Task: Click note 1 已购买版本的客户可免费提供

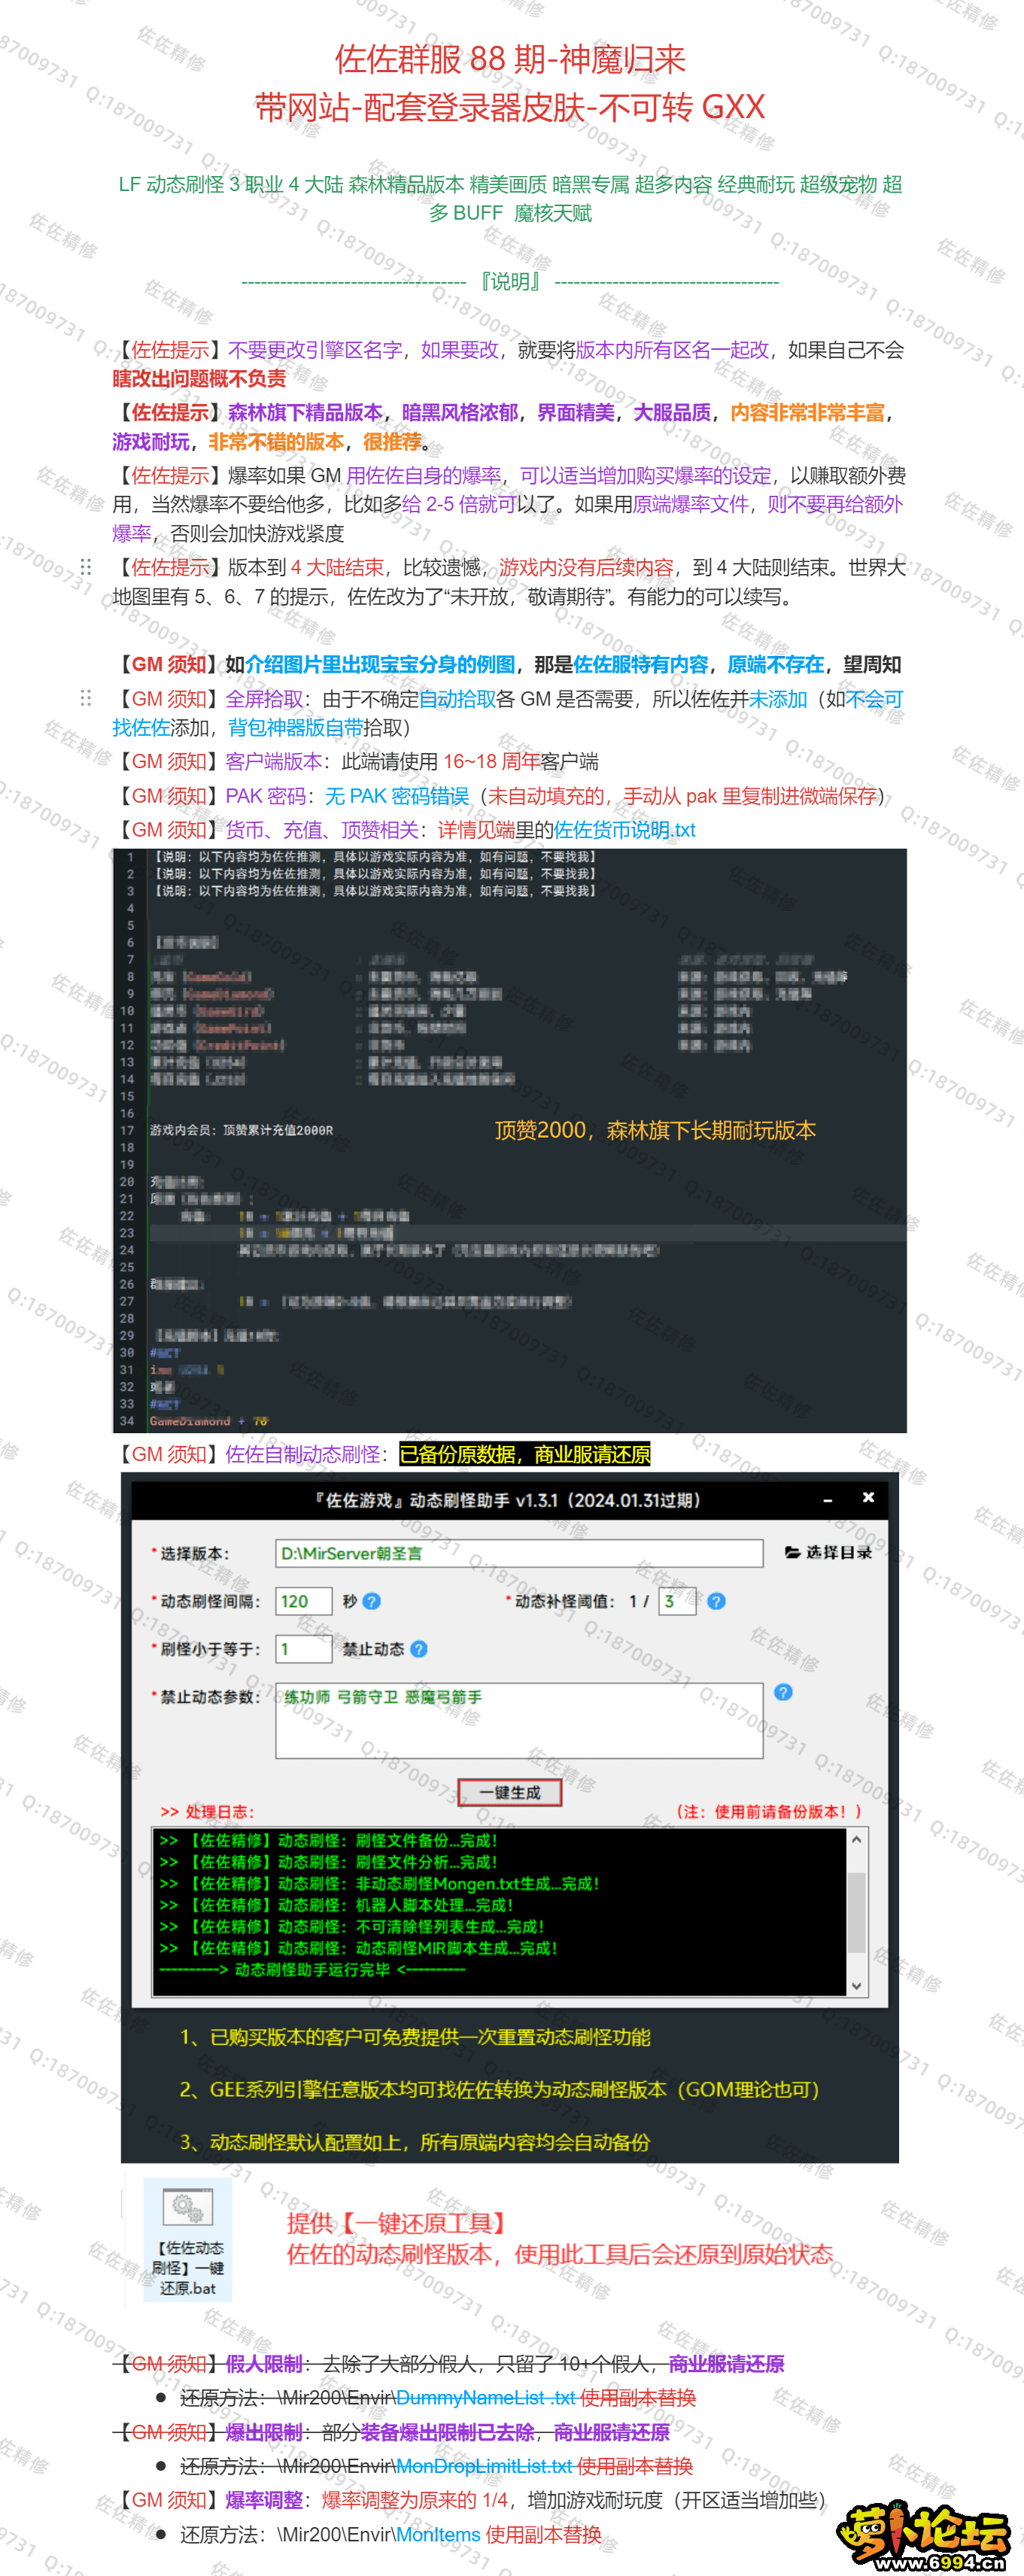Action: [x=415, y=2037]
